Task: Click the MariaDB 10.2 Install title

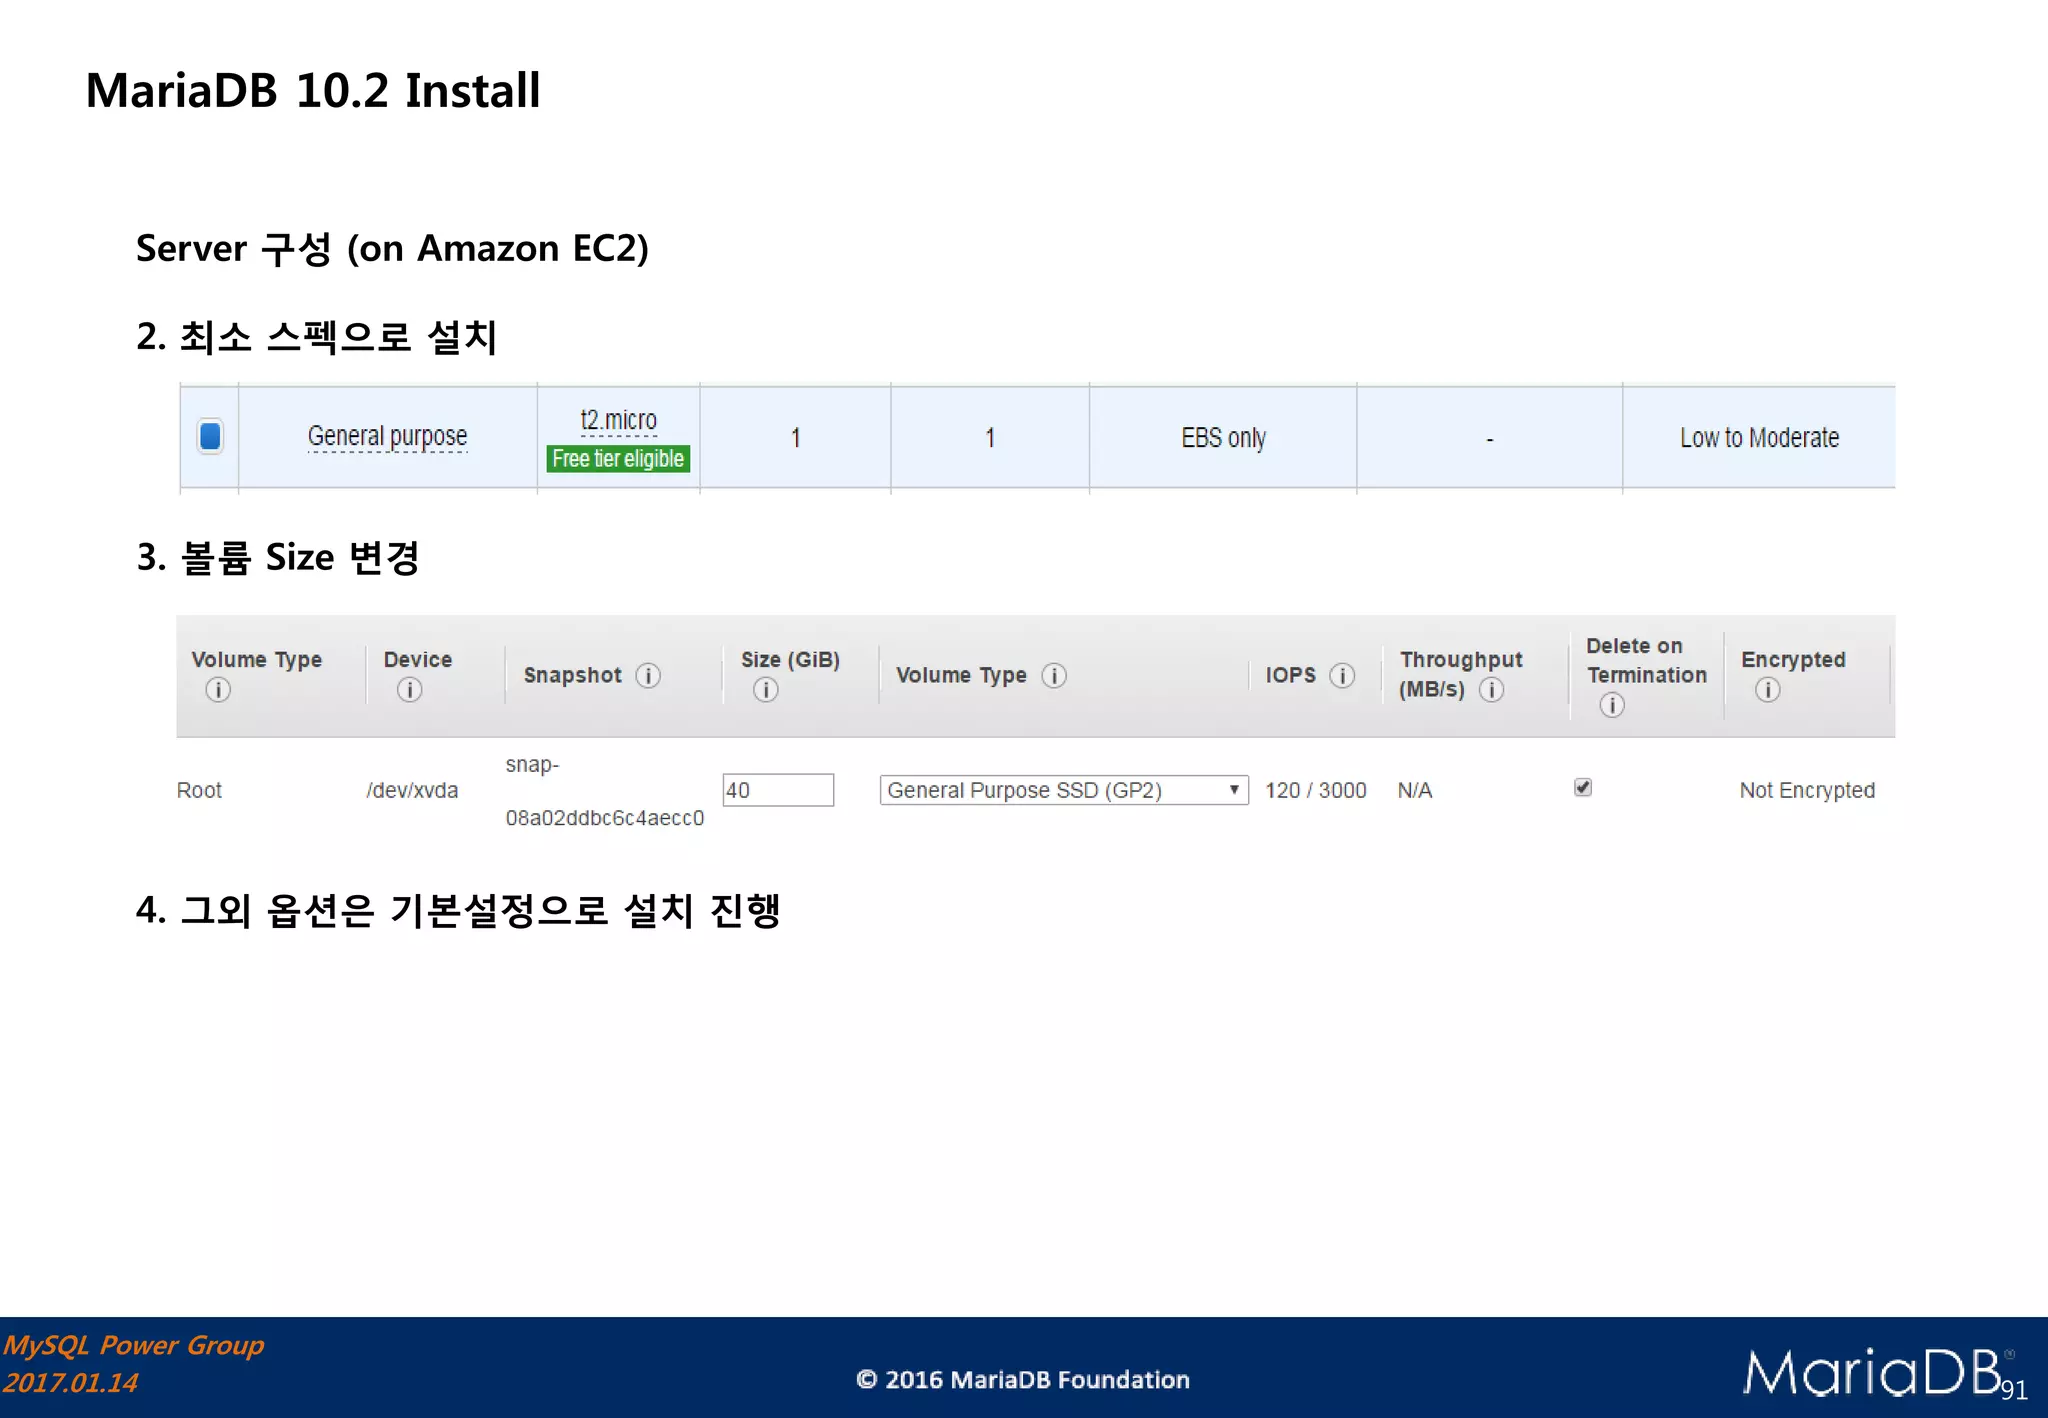Action: point(313,90)
